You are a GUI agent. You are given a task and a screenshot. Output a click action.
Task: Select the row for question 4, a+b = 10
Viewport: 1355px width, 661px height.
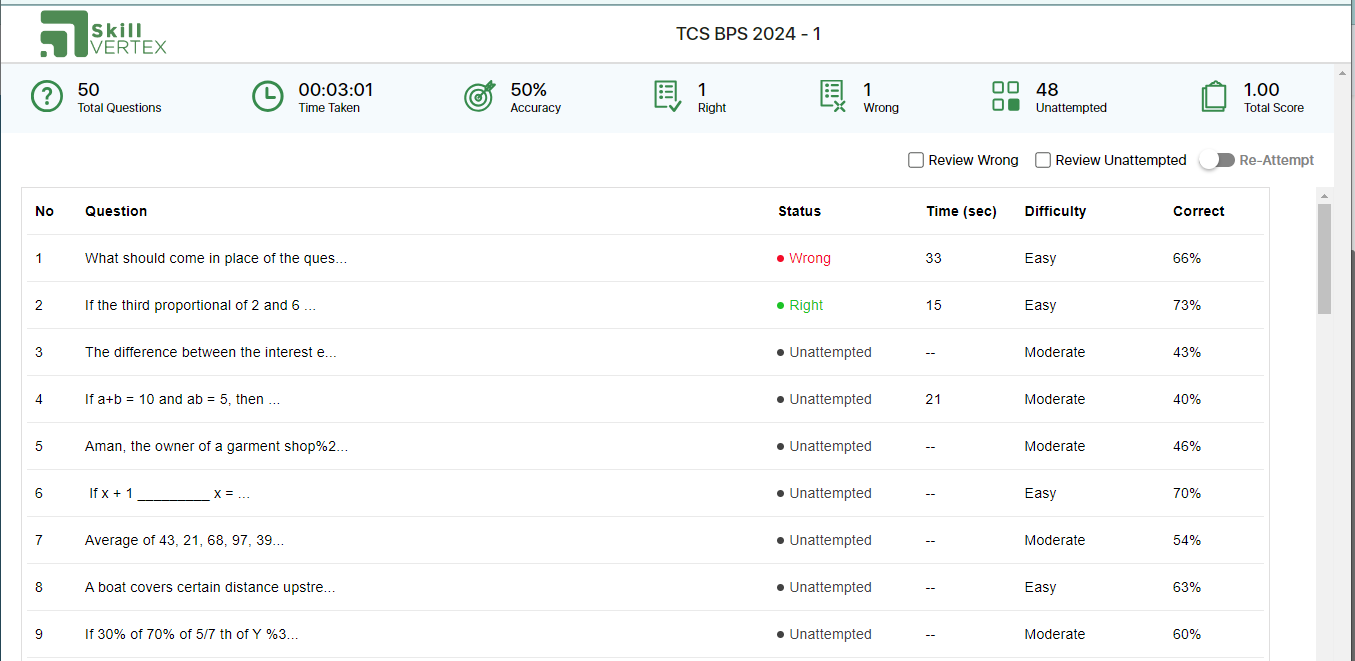(x=645, y=399)
